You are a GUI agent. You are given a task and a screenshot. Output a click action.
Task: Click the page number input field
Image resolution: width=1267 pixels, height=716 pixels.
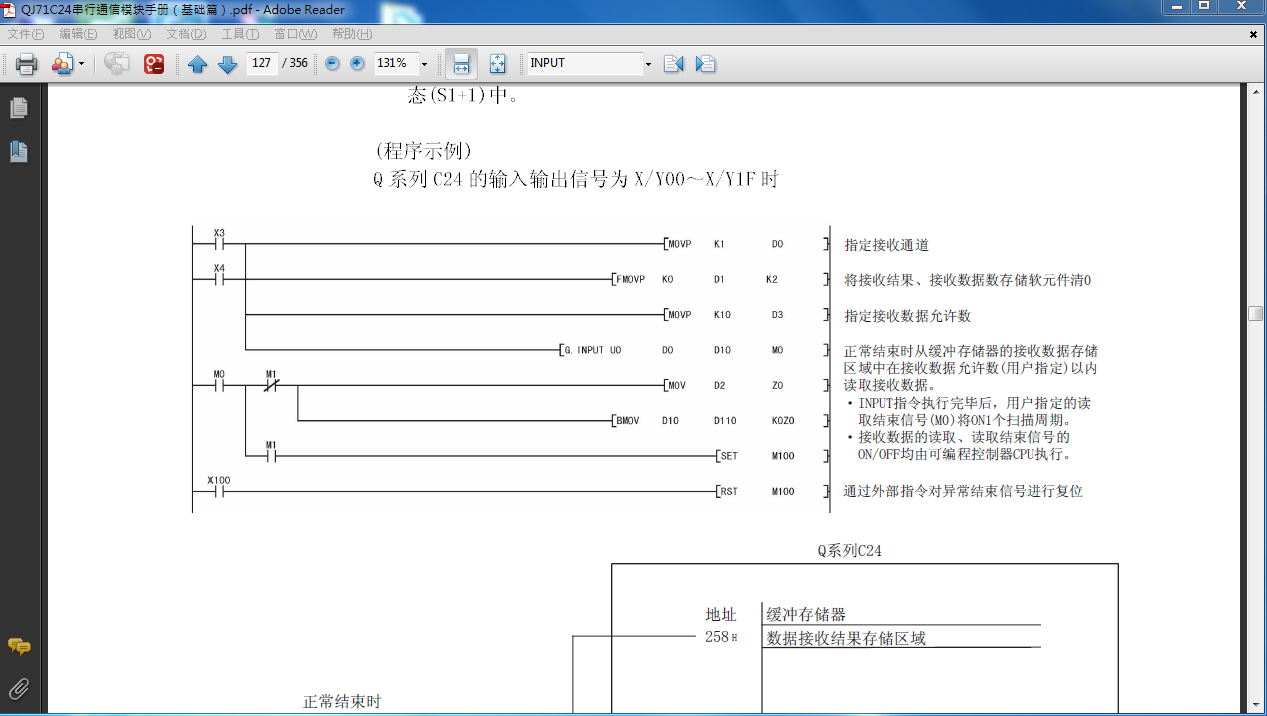(262, 63)
